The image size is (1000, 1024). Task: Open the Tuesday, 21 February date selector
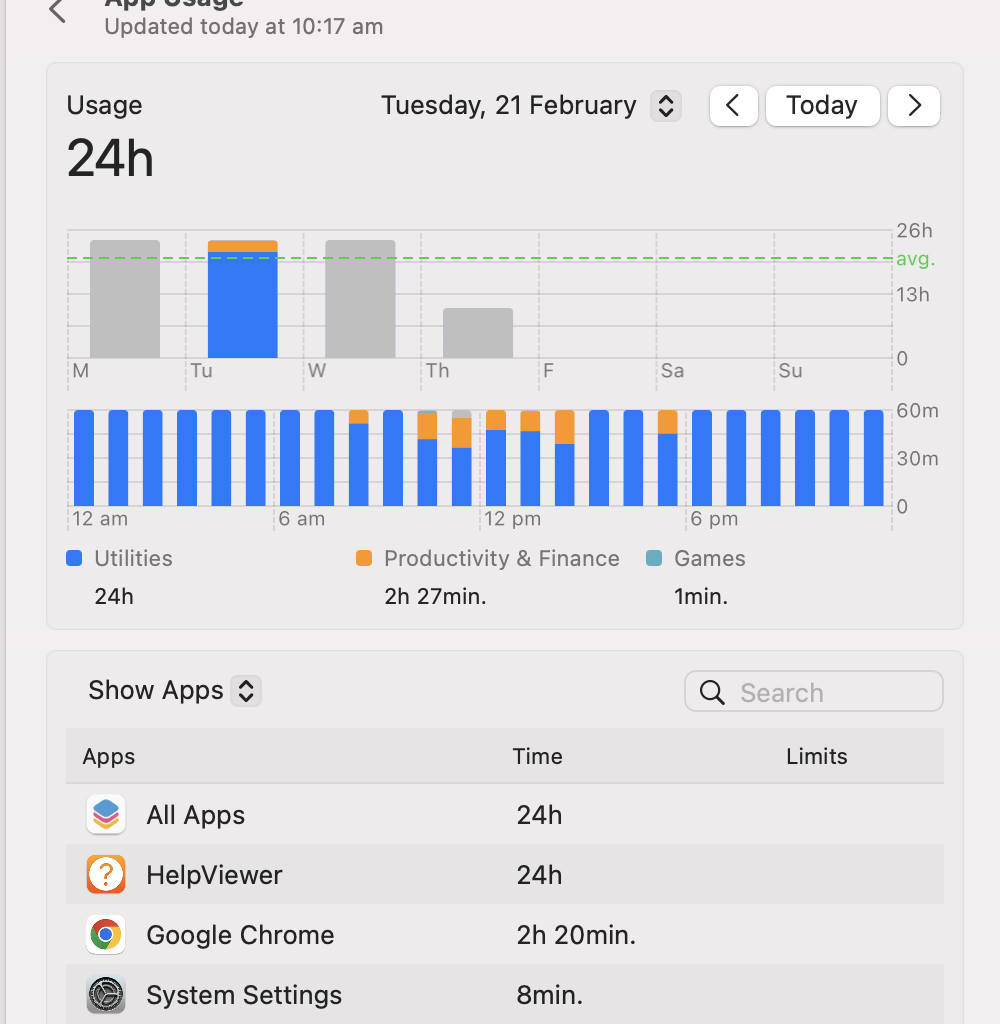508,105
